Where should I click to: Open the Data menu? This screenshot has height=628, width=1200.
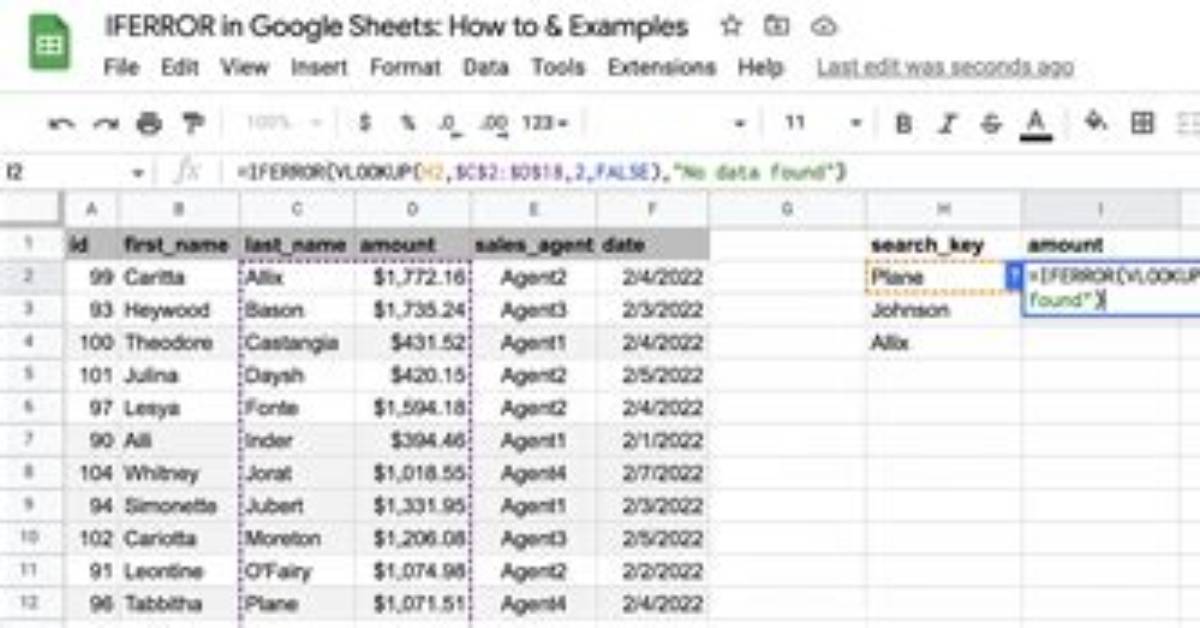(x=486, y=68)
